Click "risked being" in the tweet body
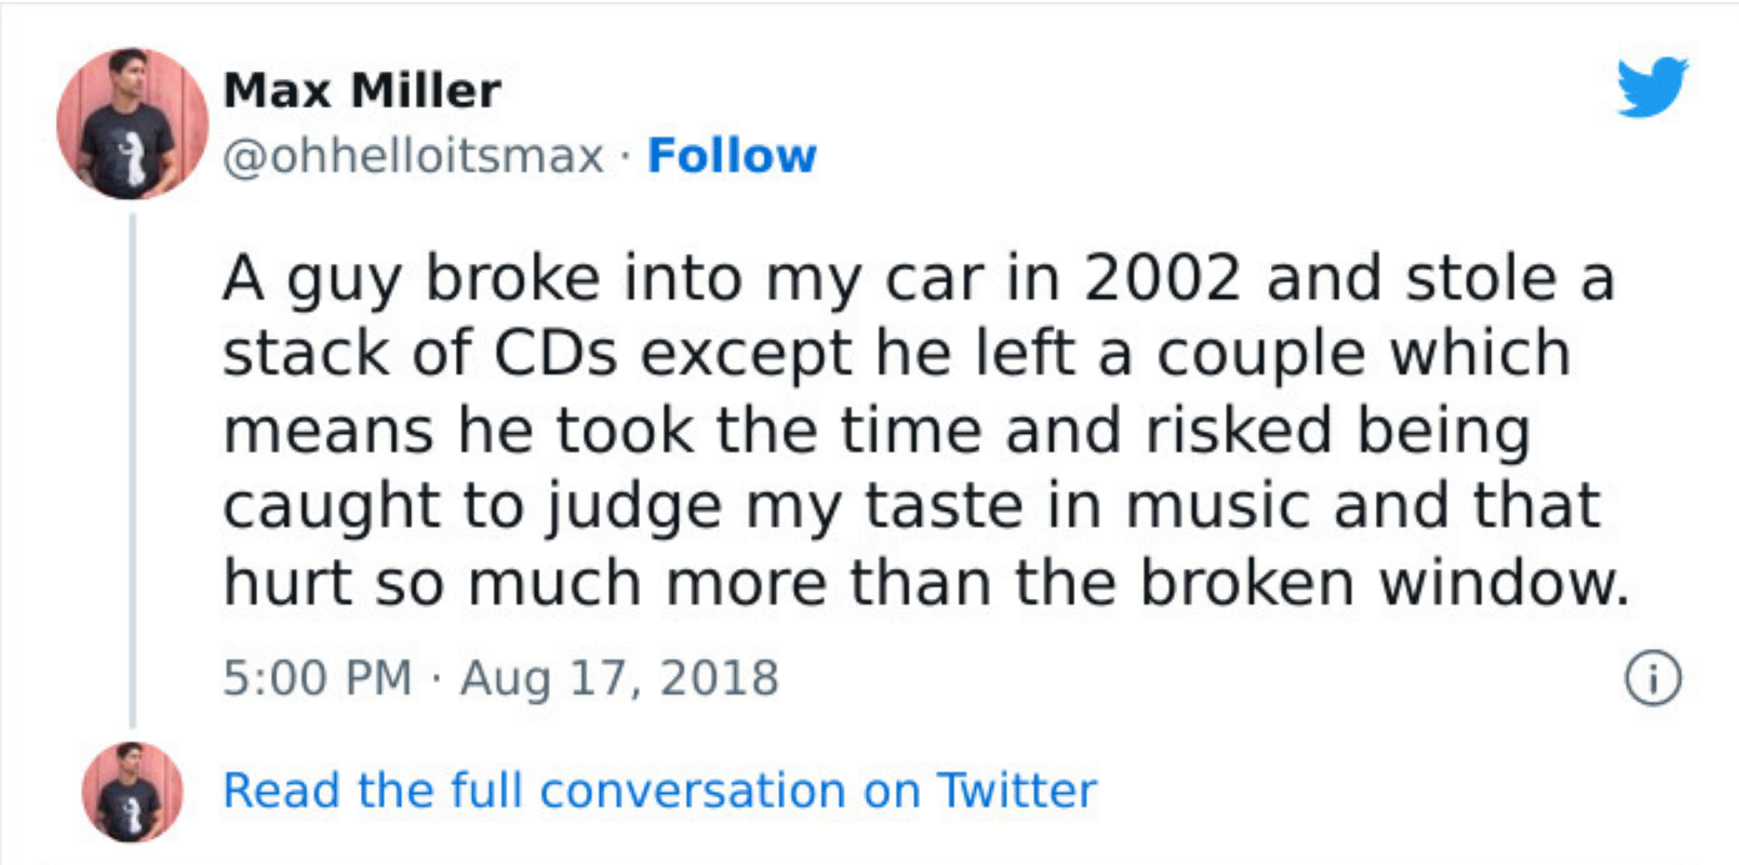The height and width of the screenshot is (865, 1739). [1337, 430]
